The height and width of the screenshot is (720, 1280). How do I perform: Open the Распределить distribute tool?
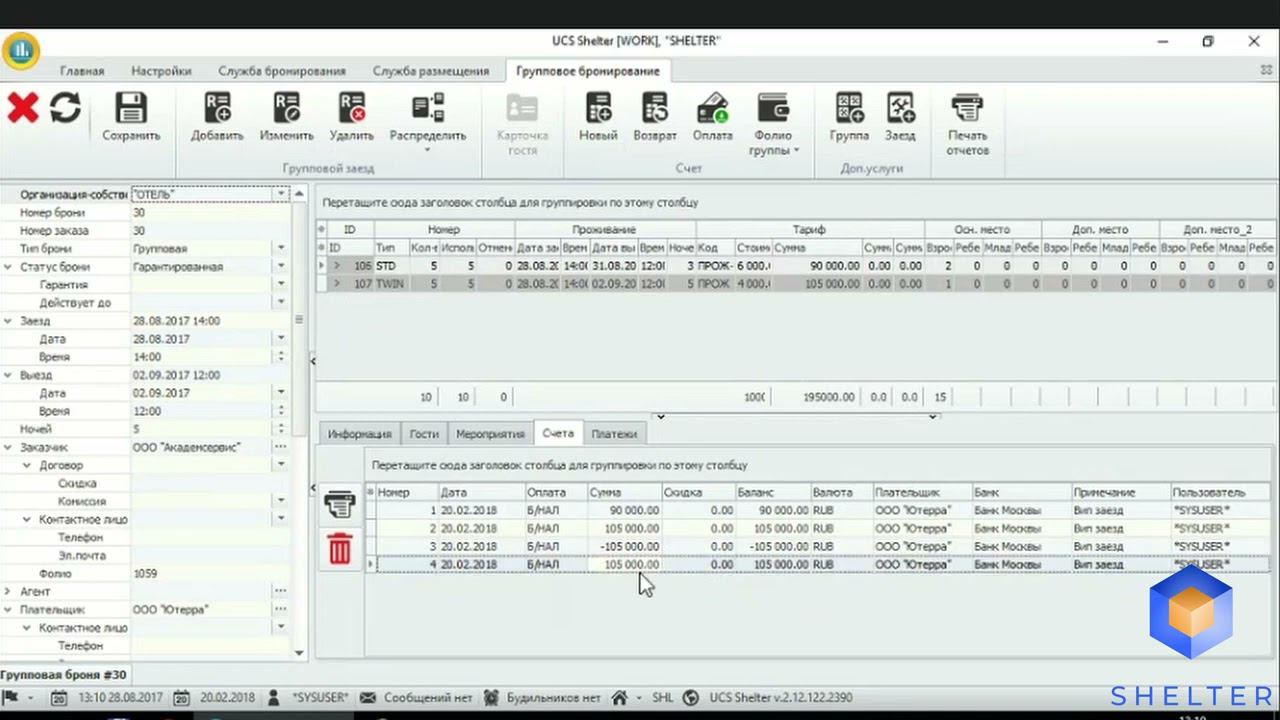[428, 122]
